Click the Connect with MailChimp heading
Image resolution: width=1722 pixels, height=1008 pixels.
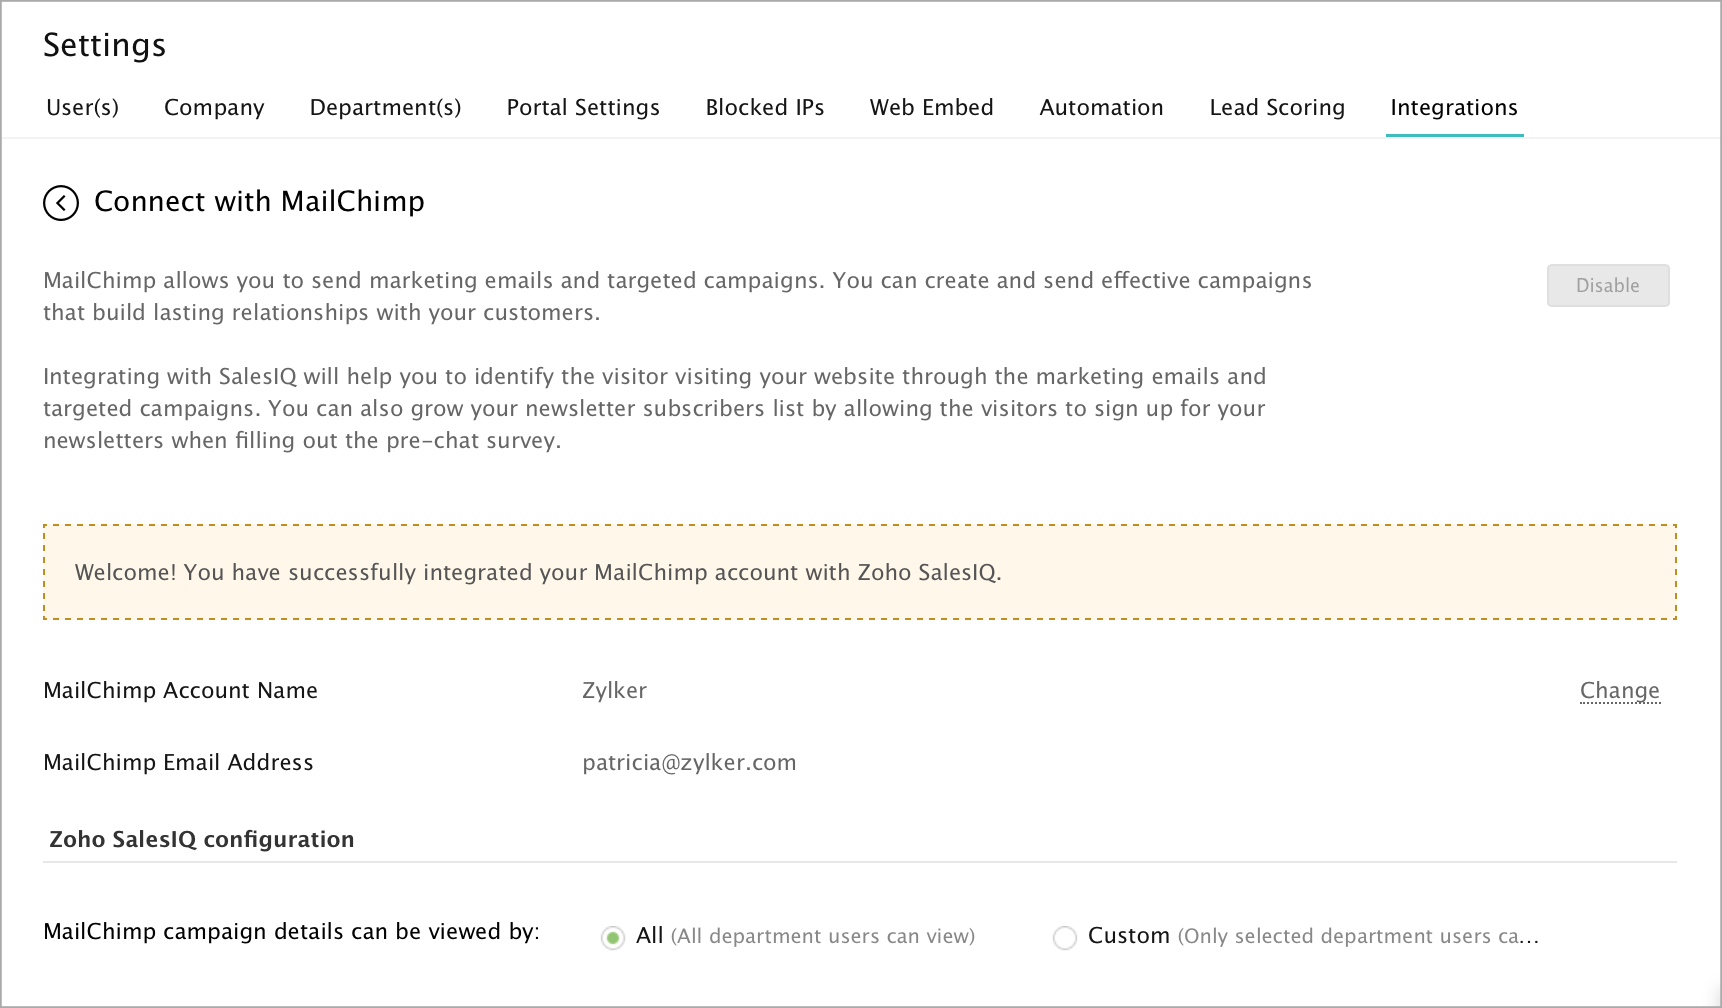click(x=259, y=201)
